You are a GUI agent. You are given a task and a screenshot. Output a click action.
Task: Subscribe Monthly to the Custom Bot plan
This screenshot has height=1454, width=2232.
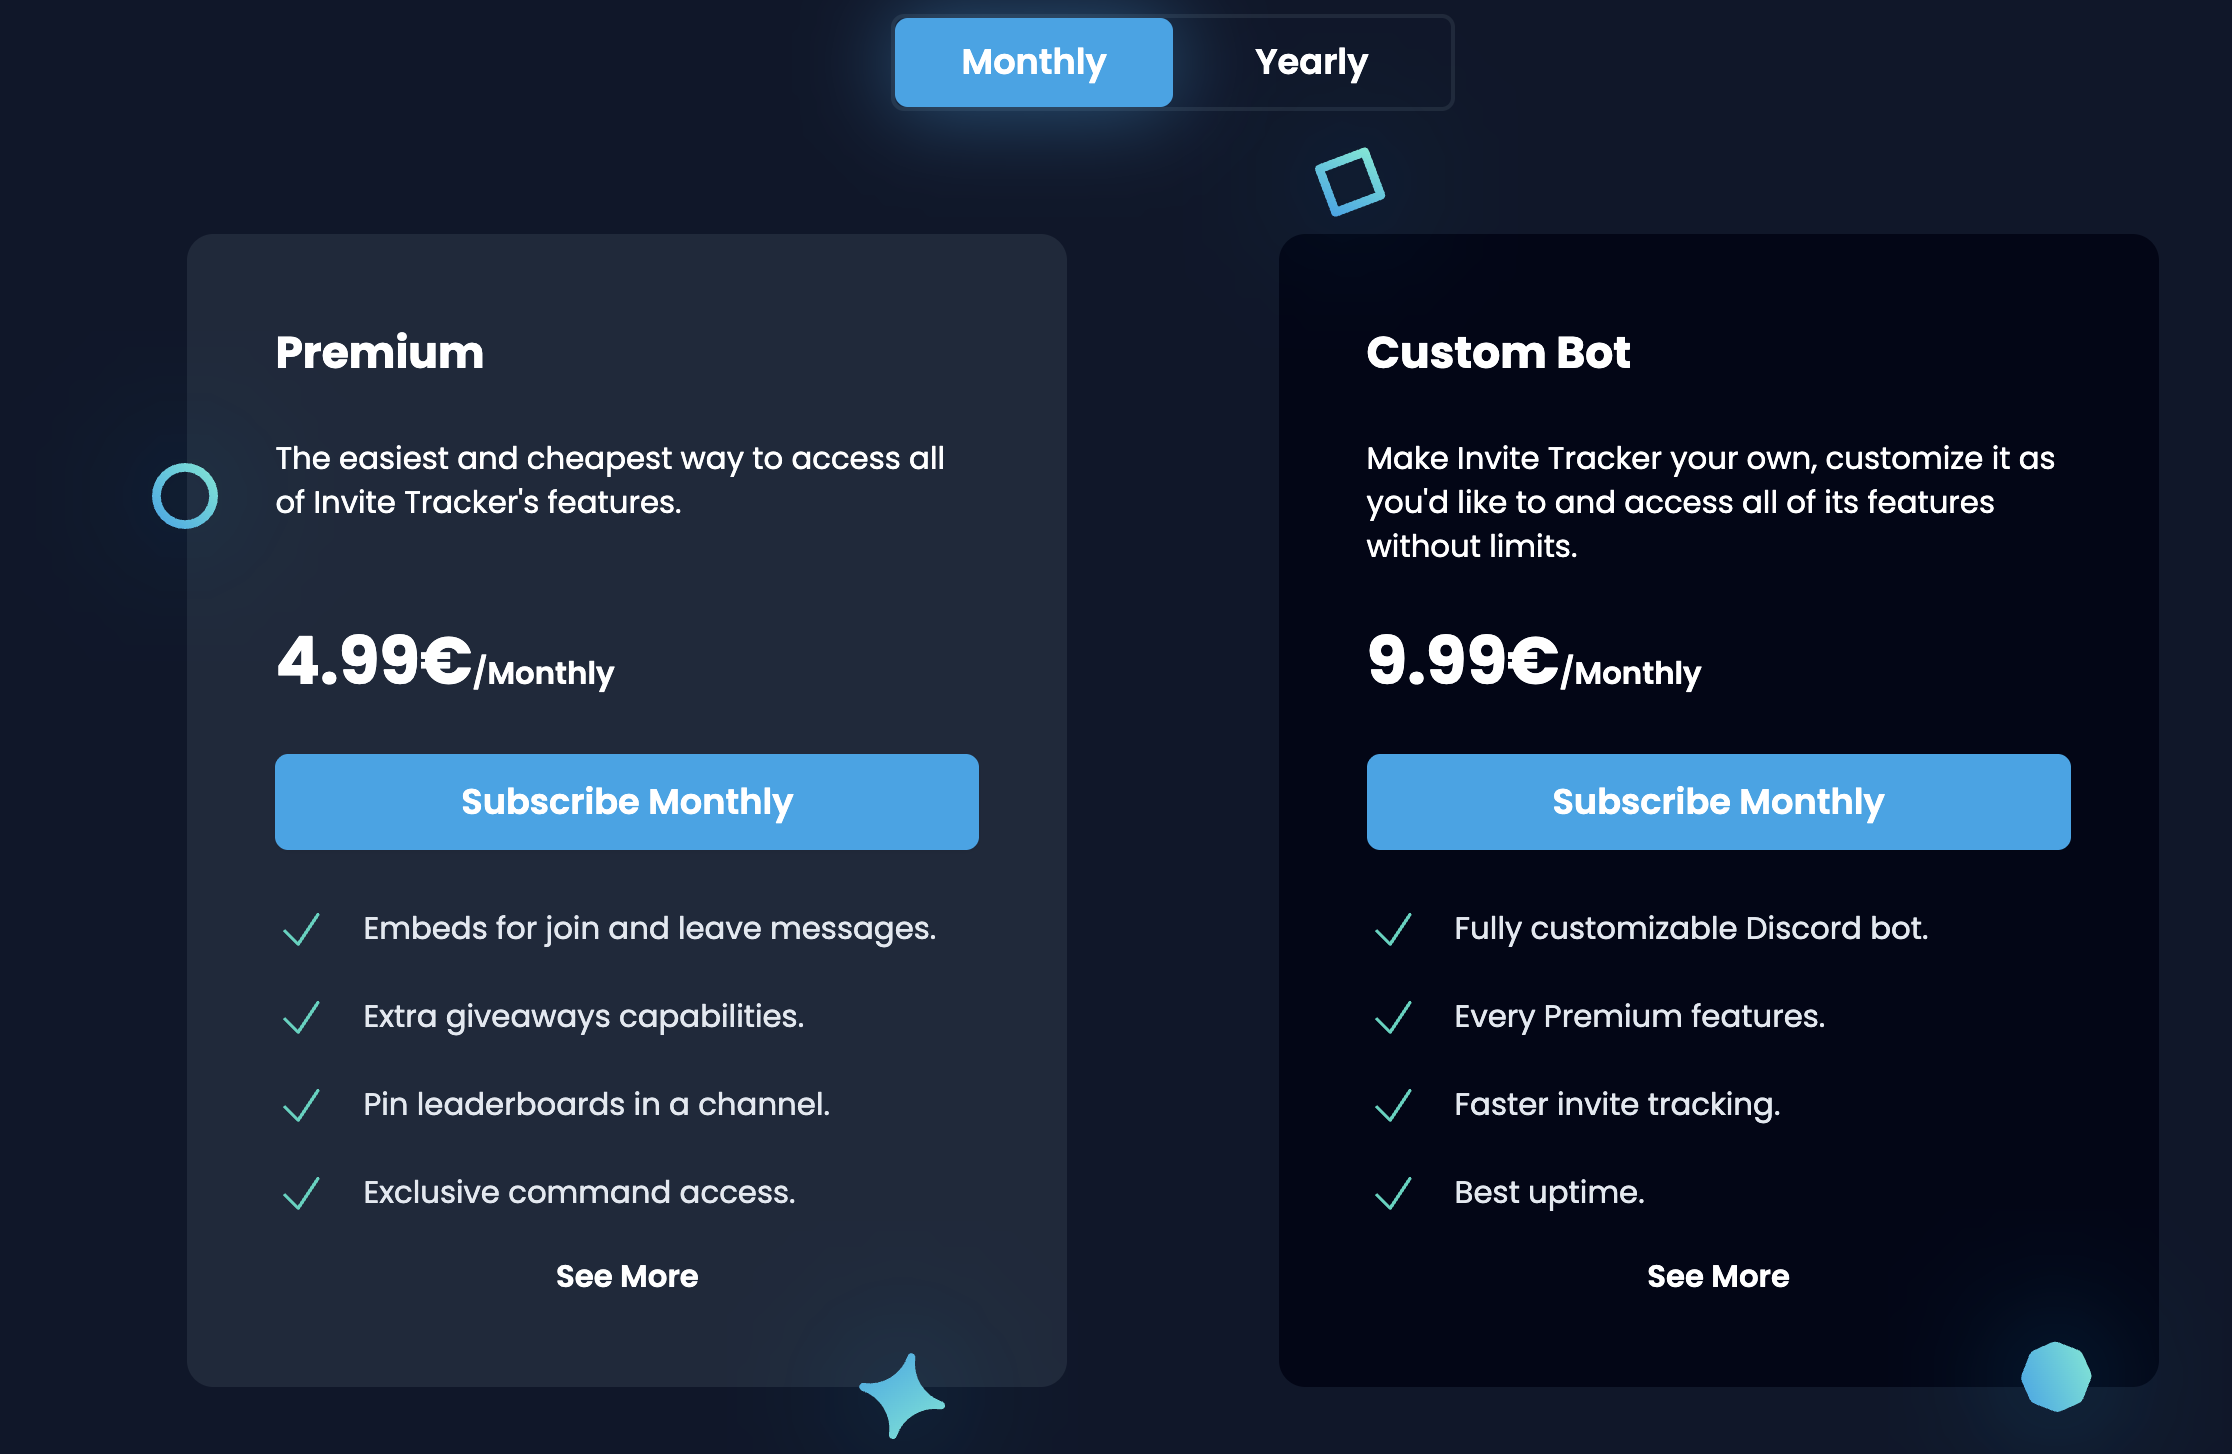pos(1718,802)
